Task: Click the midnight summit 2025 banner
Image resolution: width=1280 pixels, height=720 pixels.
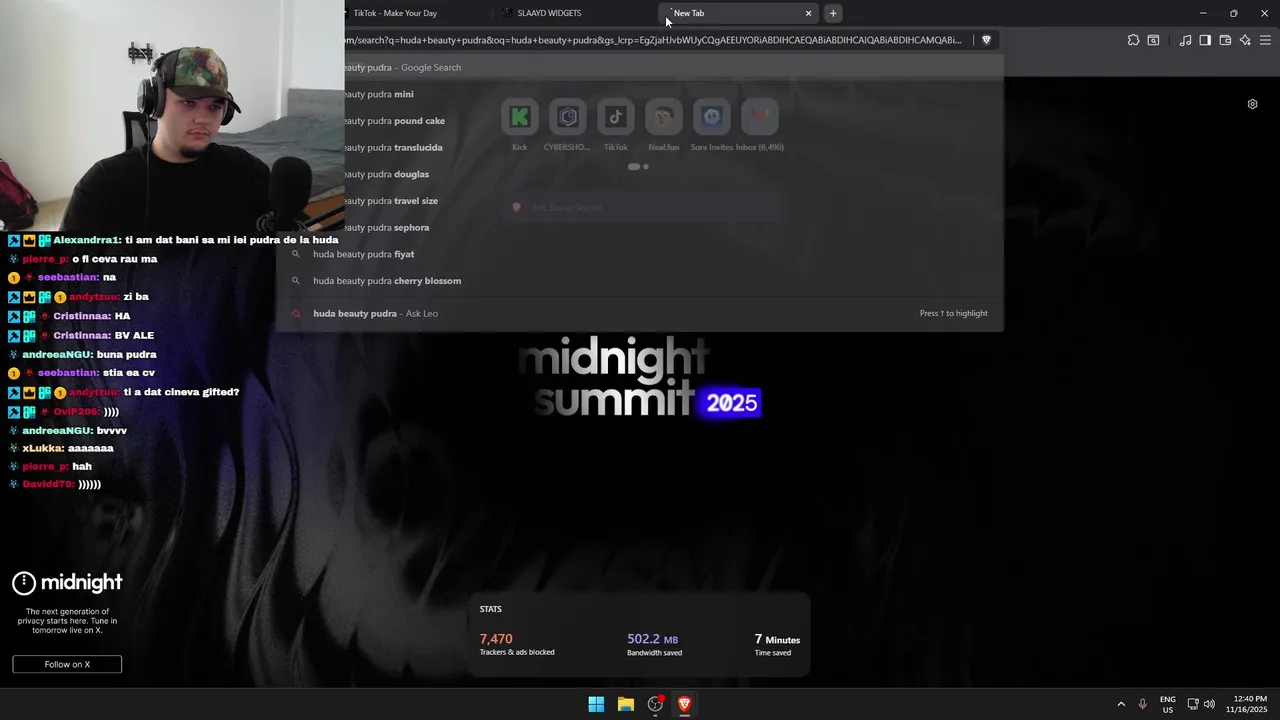Action: click(x=640, y=378)
